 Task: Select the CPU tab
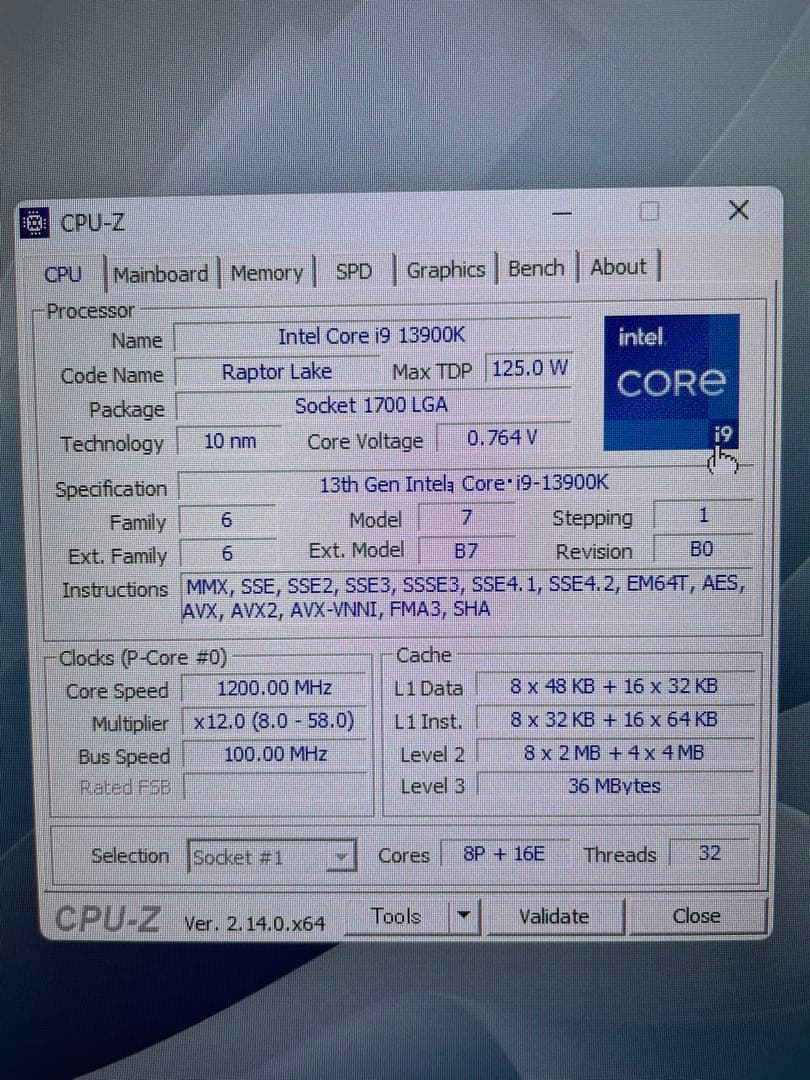tap(63, 274)
